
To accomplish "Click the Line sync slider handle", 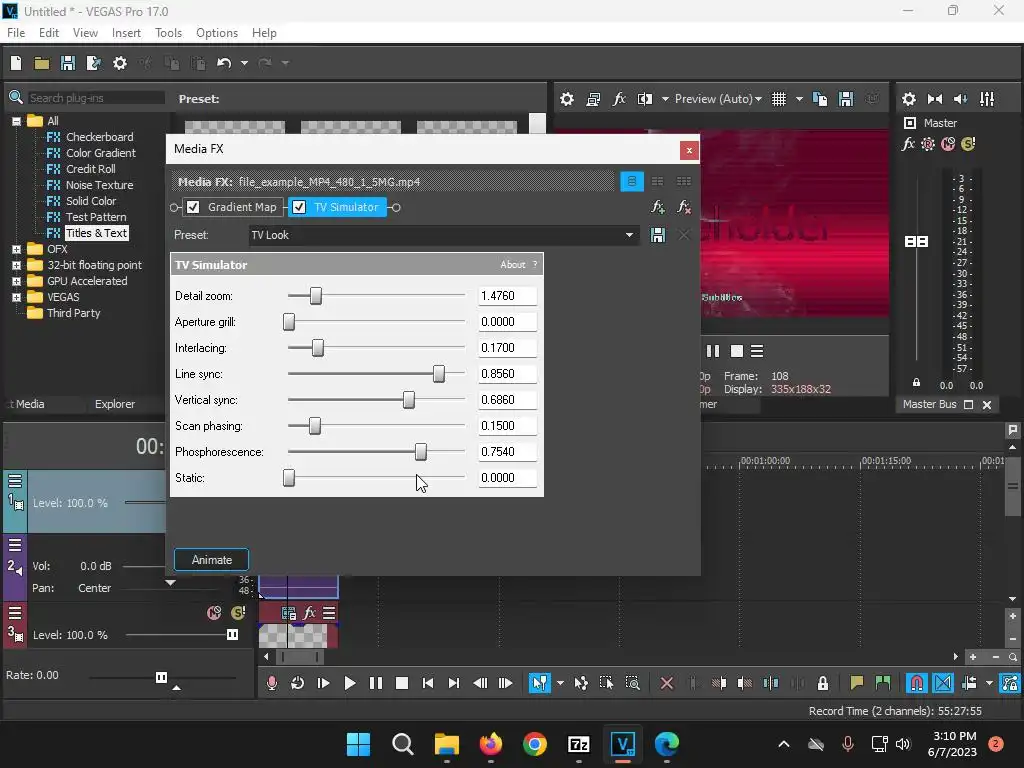I will point(439,374).
